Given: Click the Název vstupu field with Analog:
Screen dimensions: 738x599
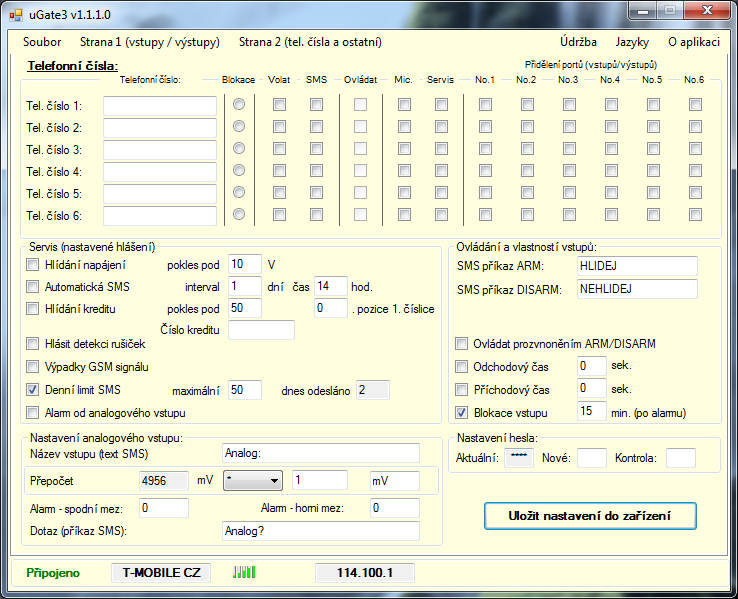Looking at the screenshot, I should click(321, 453).
